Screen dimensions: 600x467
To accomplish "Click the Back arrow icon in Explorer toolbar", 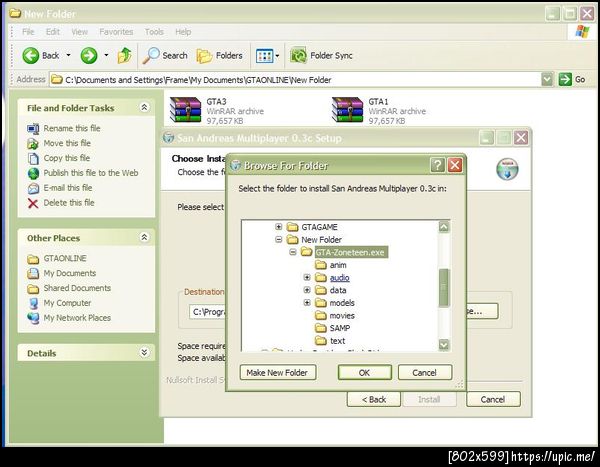I will tap(31, 56).
